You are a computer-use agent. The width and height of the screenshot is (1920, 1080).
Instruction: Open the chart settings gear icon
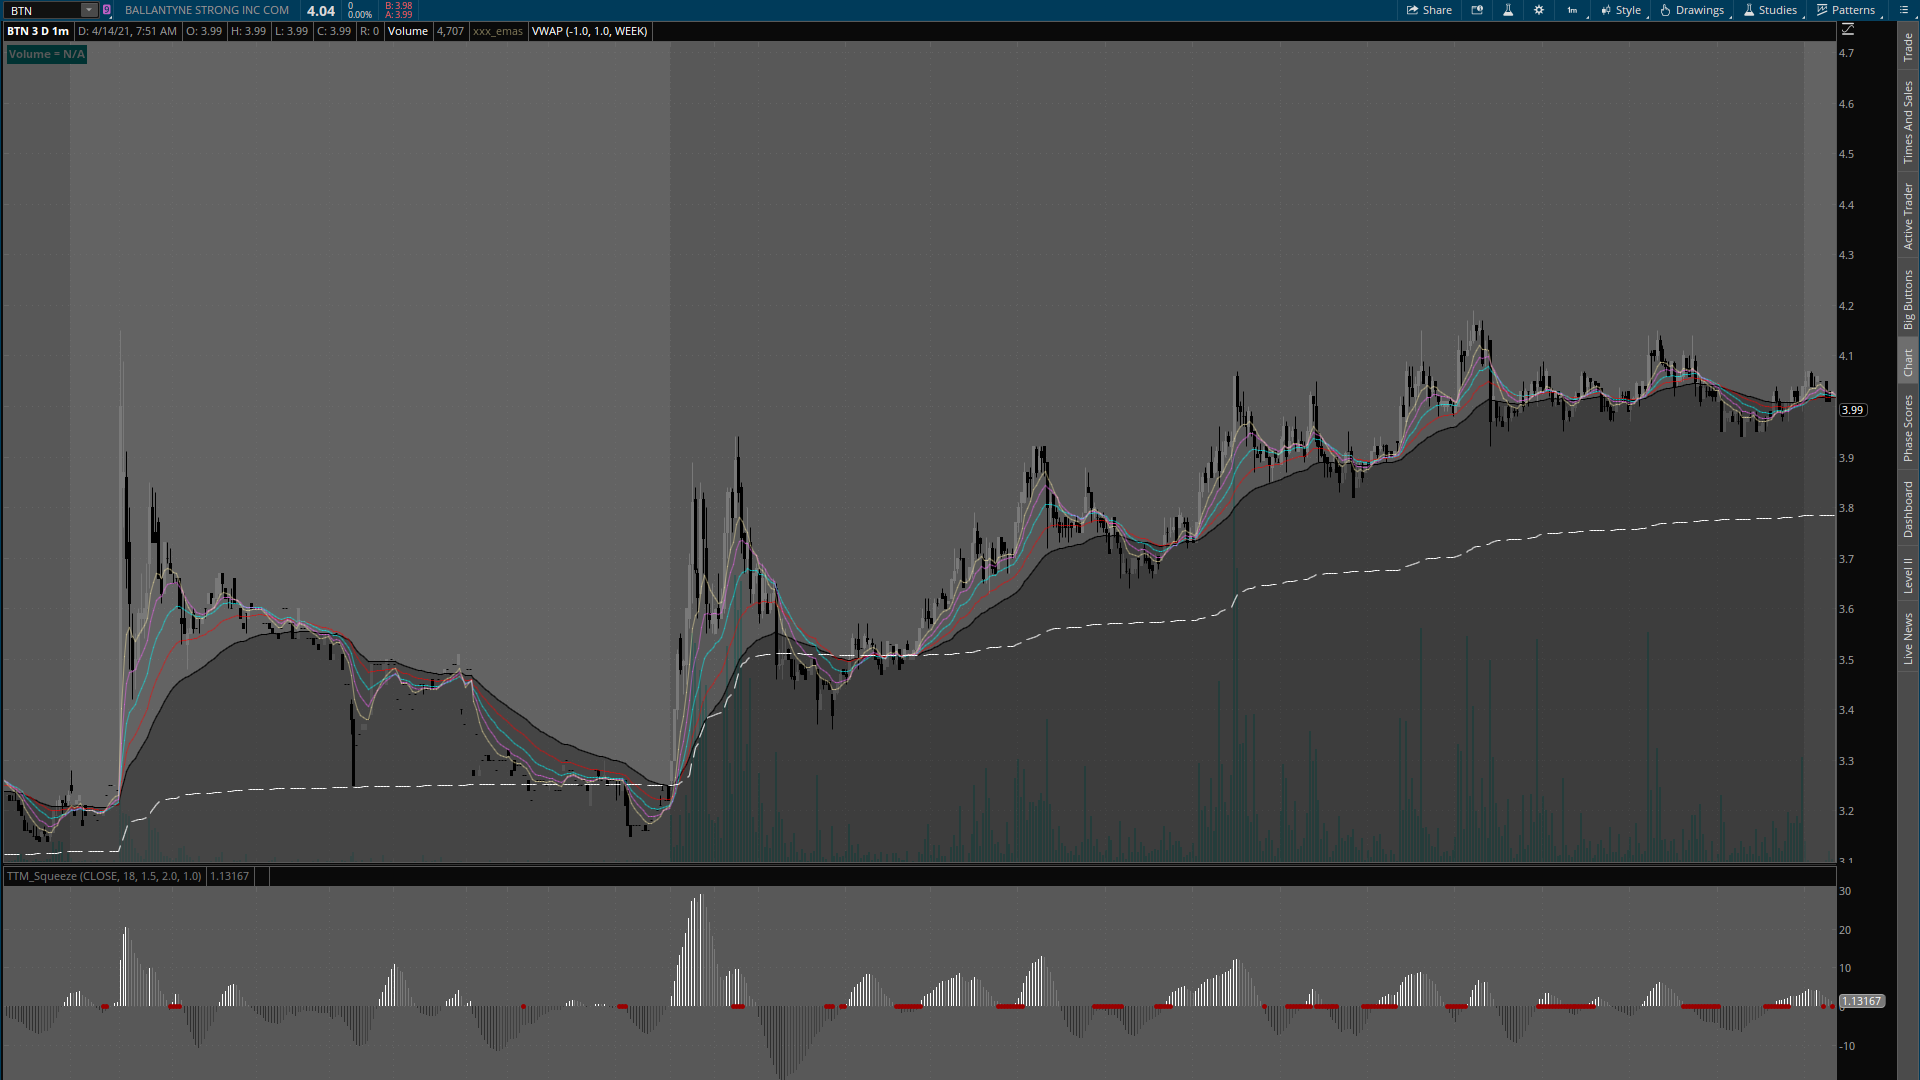point(1539,10)
